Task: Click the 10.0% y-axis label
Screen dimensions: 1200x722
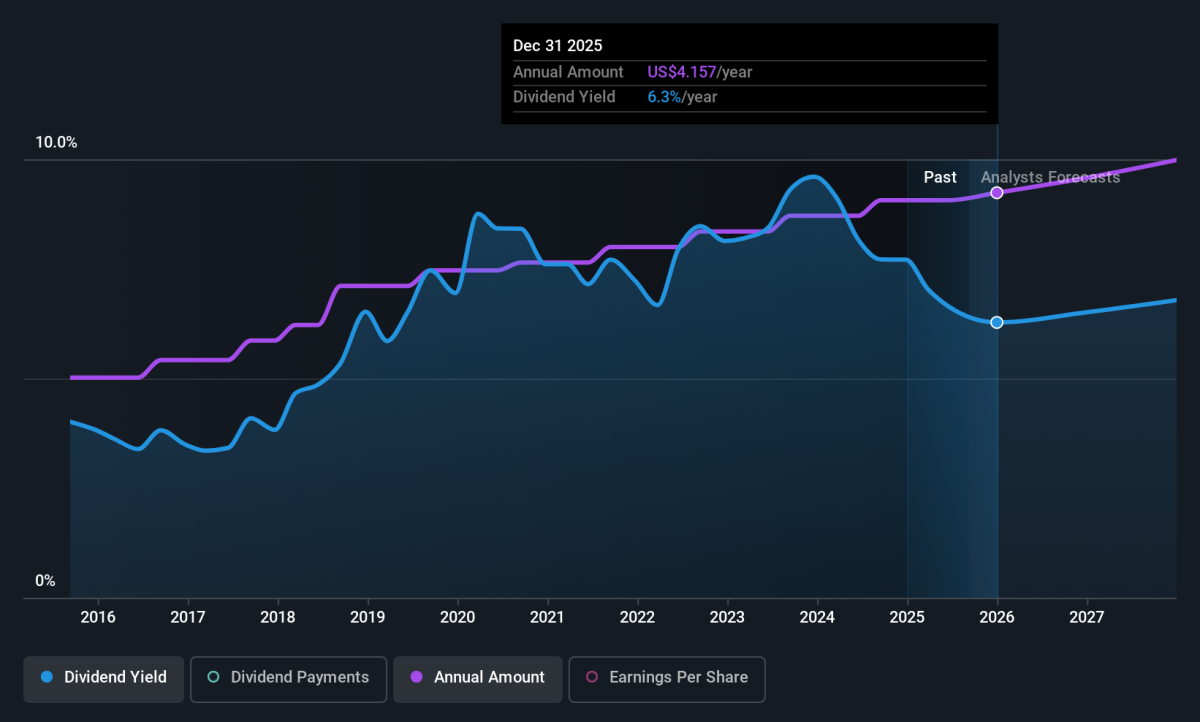Action: (56, 143)
